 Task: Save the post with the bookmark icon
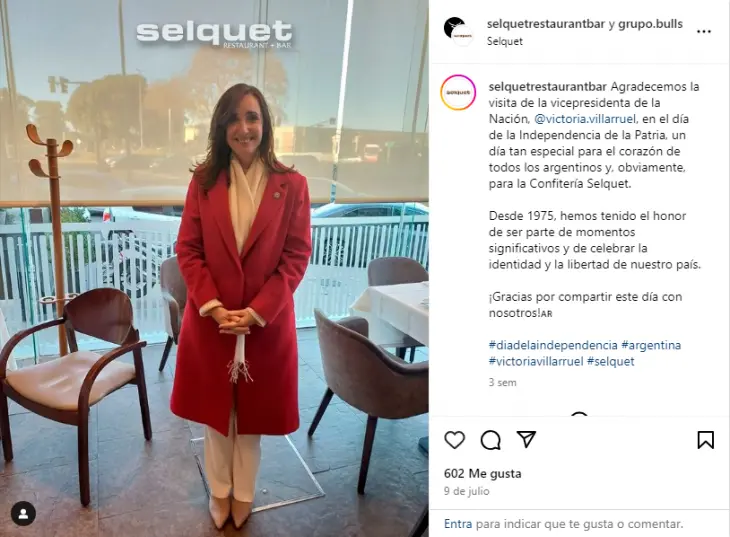tap(705, 440)
